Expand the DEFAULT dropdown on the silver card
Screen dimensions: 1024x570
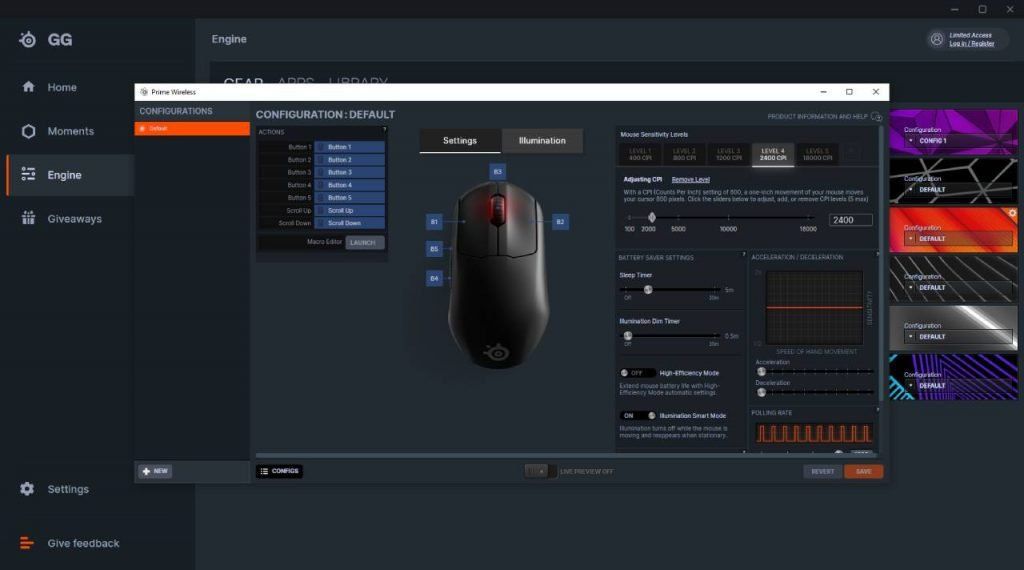pyautogui.click(x=959, y=336)
